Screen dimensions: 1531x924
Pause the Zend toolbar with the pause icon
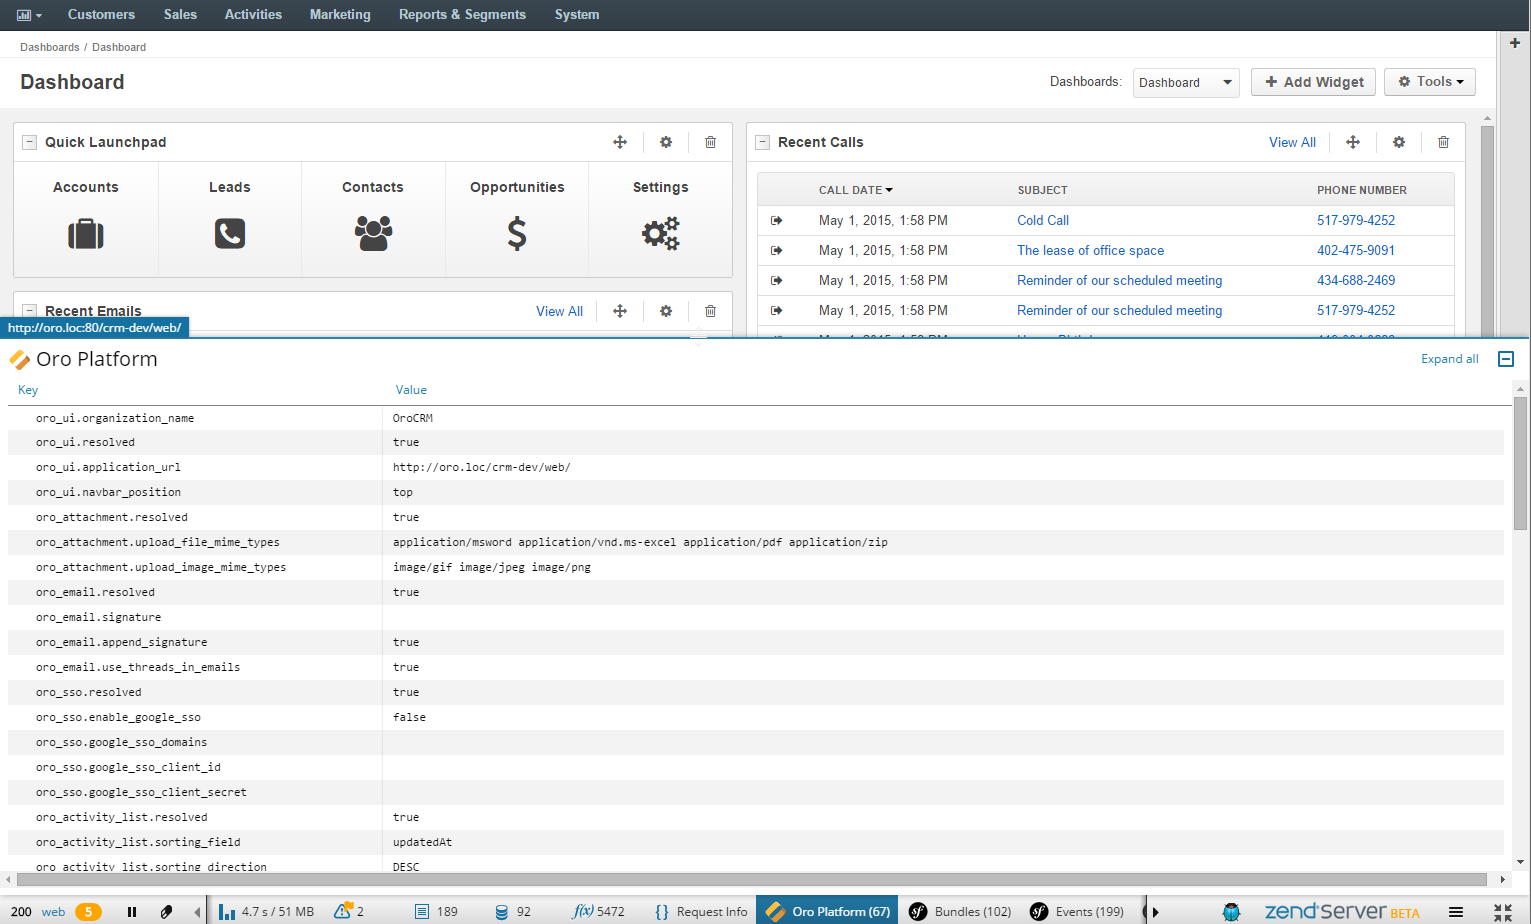tap(132, 912)
